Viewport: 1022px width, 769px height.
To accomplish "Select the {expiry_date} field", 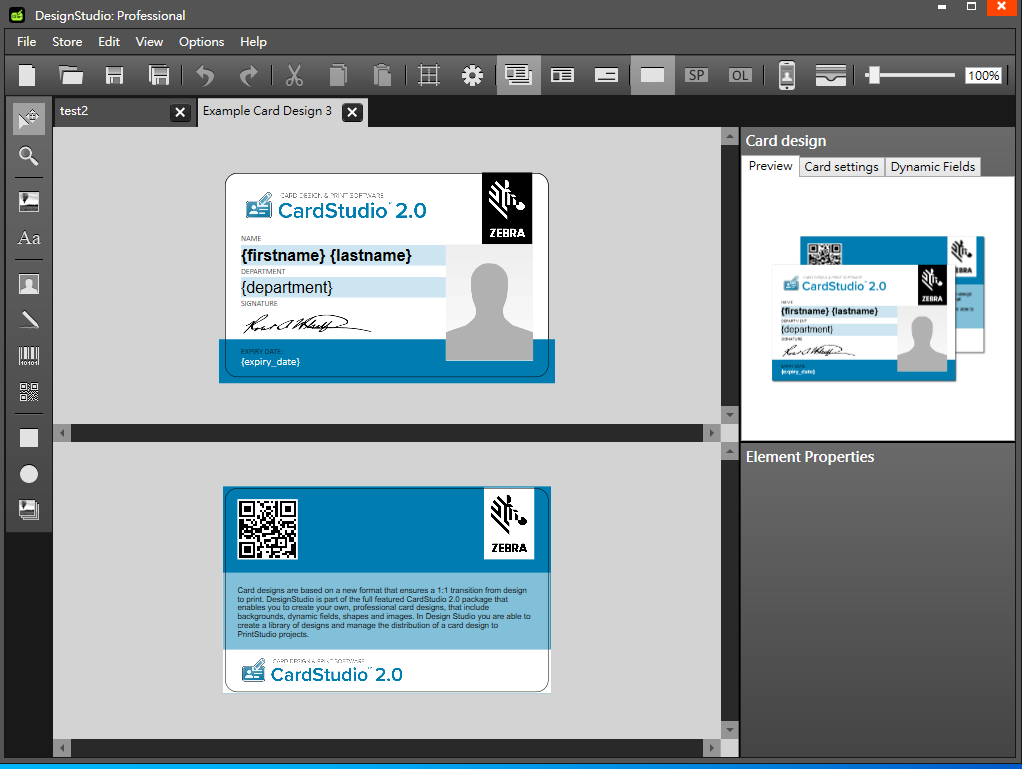I will coord(270,362).
